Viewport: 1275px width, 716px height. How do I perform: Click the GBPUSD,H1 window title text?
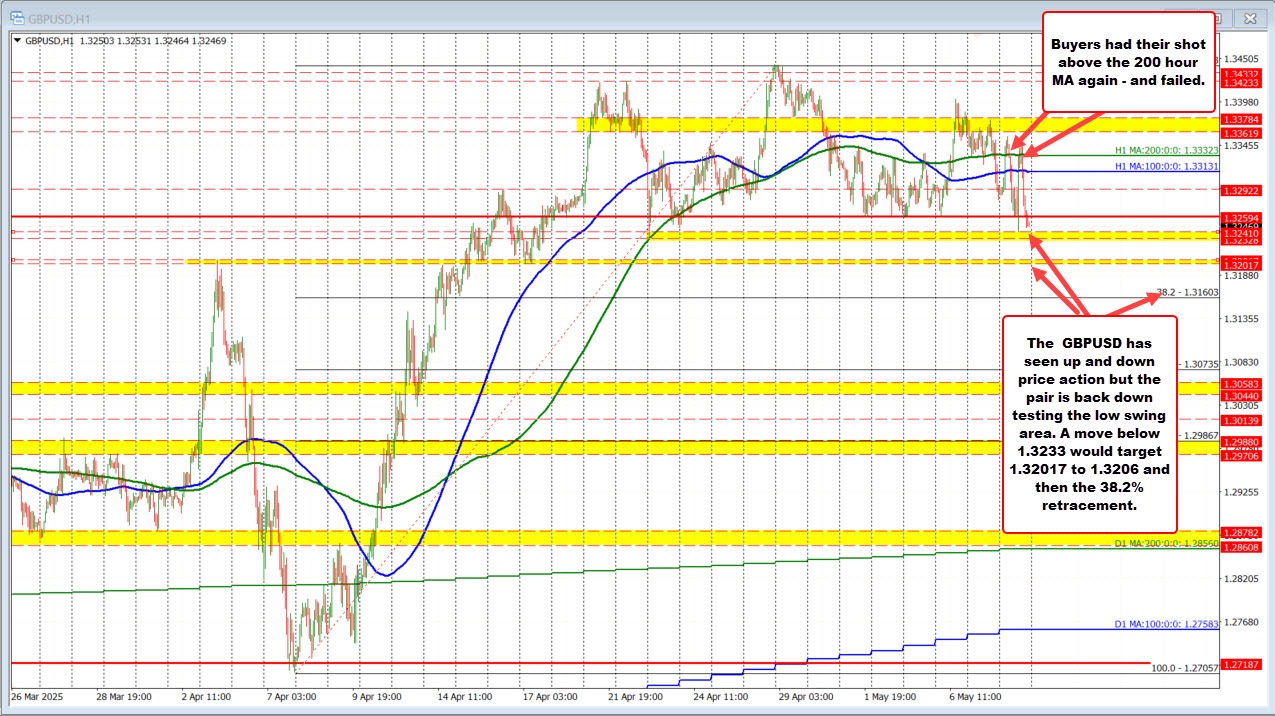click(x=59, y=17)
